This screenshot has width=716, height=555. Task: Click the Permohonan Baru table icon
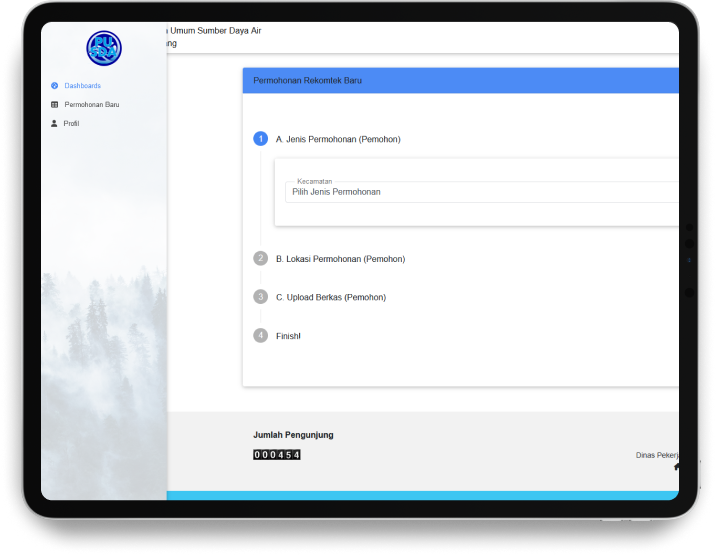tap(54, 104)
